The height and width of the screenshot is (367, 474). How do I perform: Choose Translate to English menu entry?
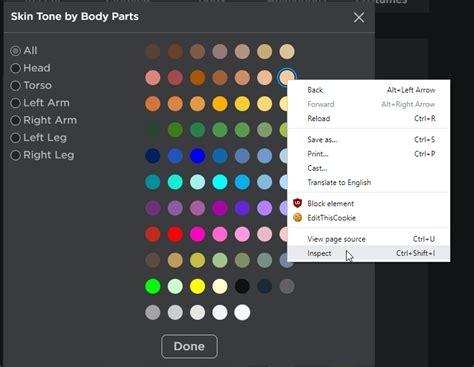(369, 182)
